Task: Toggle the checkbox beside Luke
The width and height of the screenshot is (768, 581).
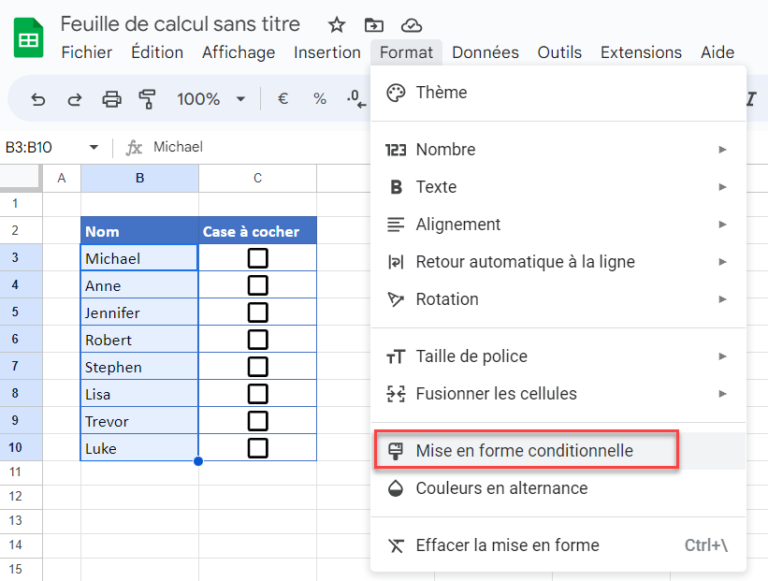Action: [x=258, y=448]
